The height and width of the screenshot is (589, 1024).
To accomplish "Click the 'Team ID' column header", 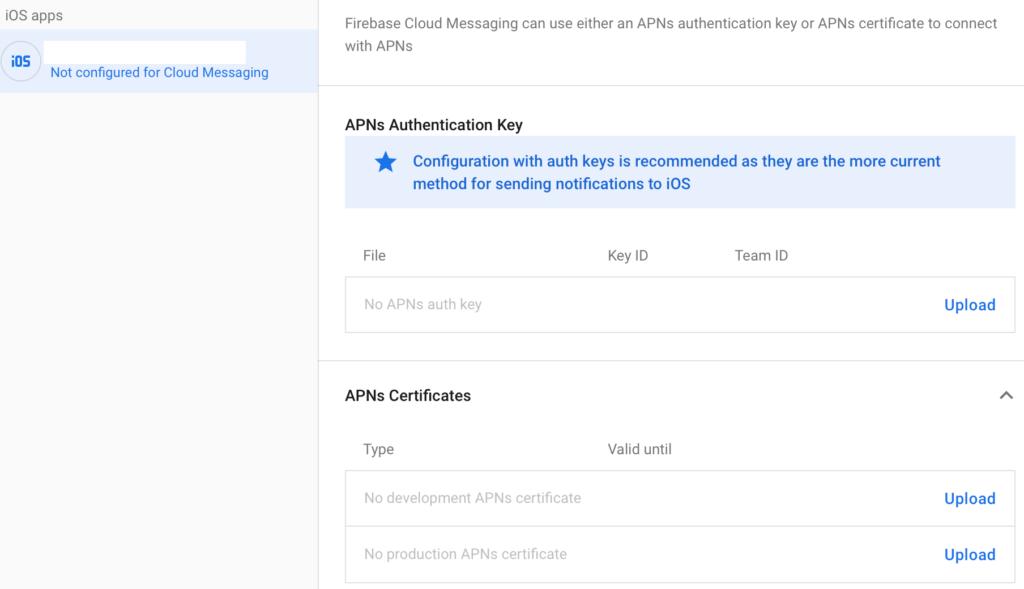I will (x=760, y=256).
